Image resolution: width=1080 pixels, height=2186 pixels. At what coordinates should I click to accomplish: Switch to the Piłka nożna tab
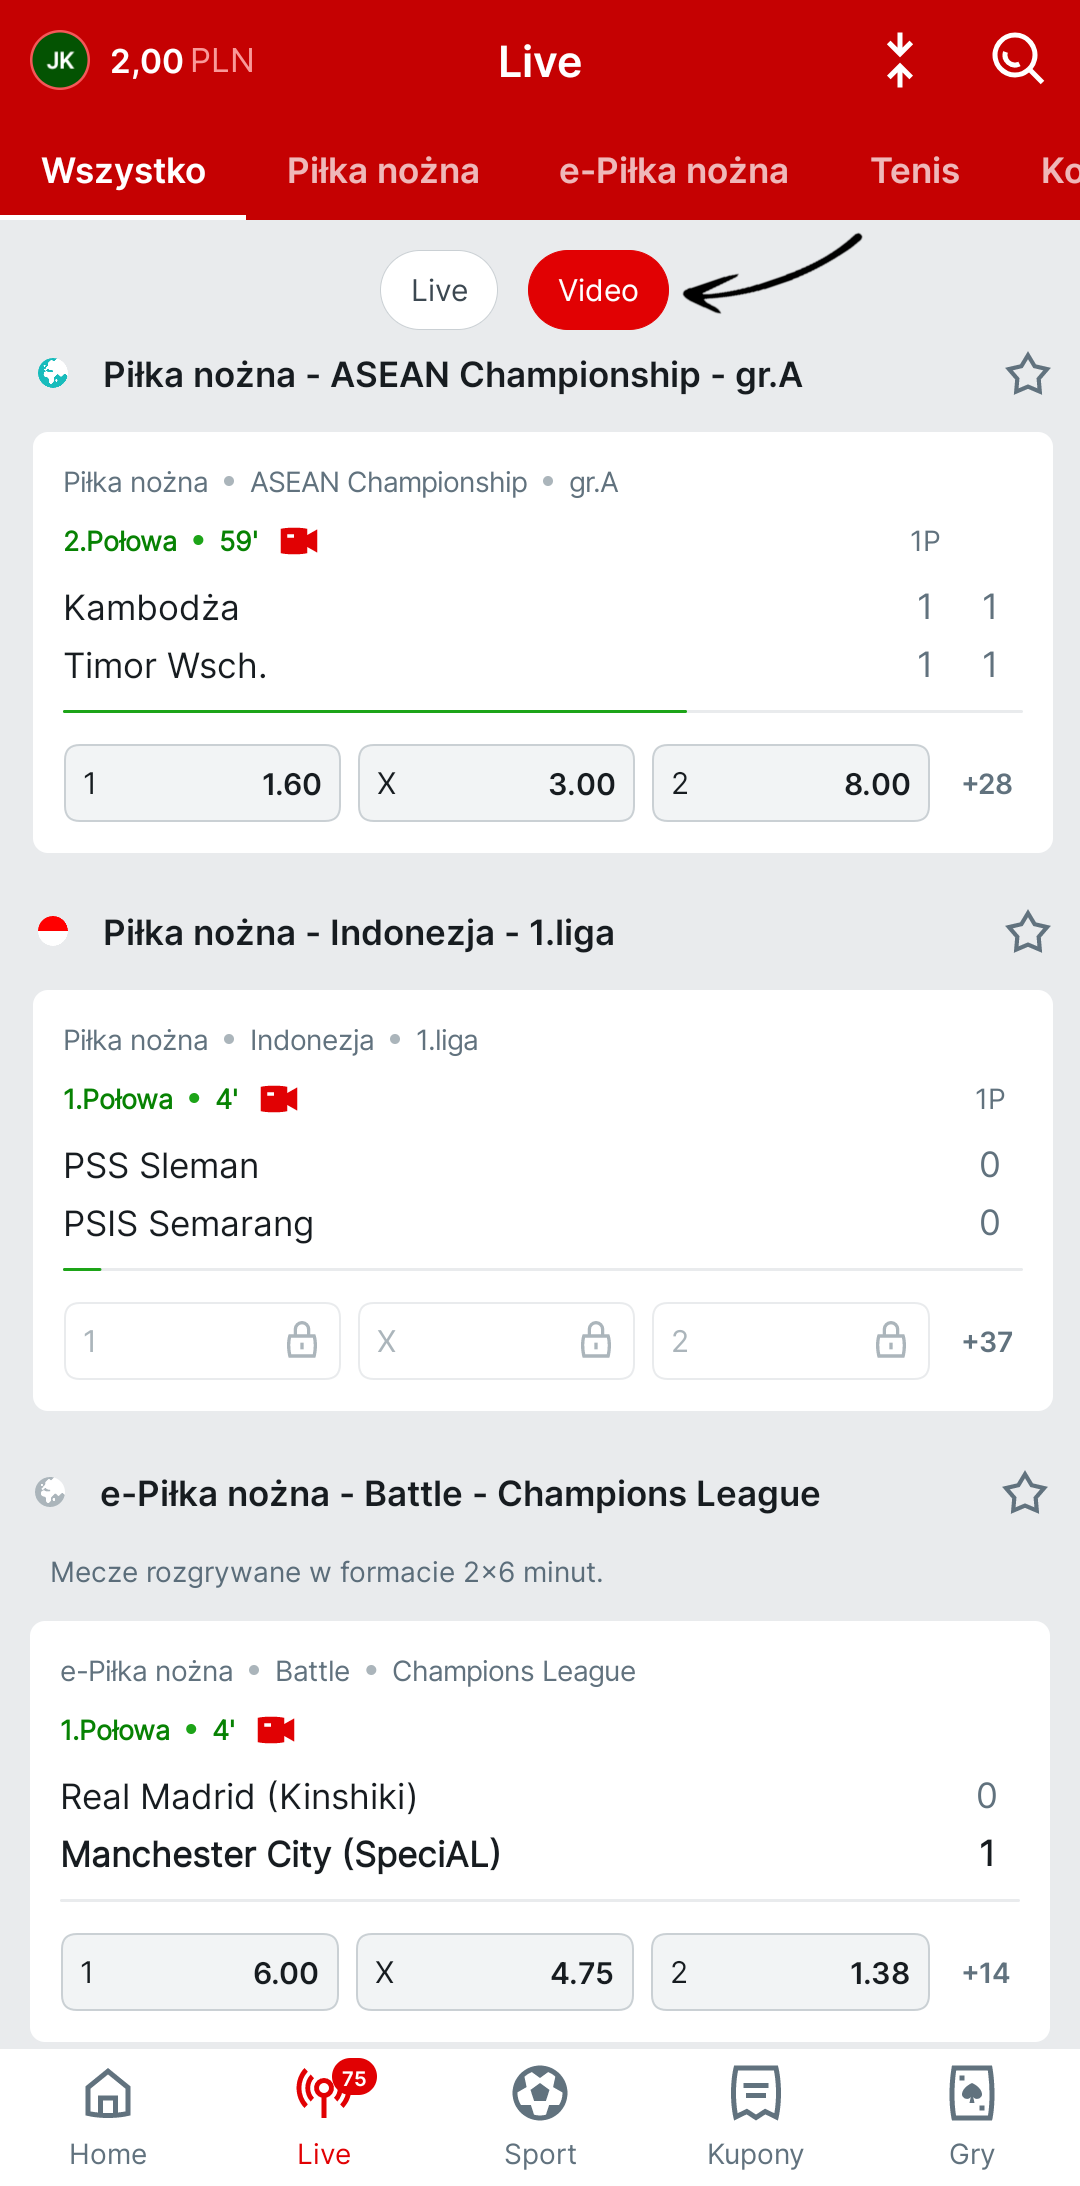(383, 171)
